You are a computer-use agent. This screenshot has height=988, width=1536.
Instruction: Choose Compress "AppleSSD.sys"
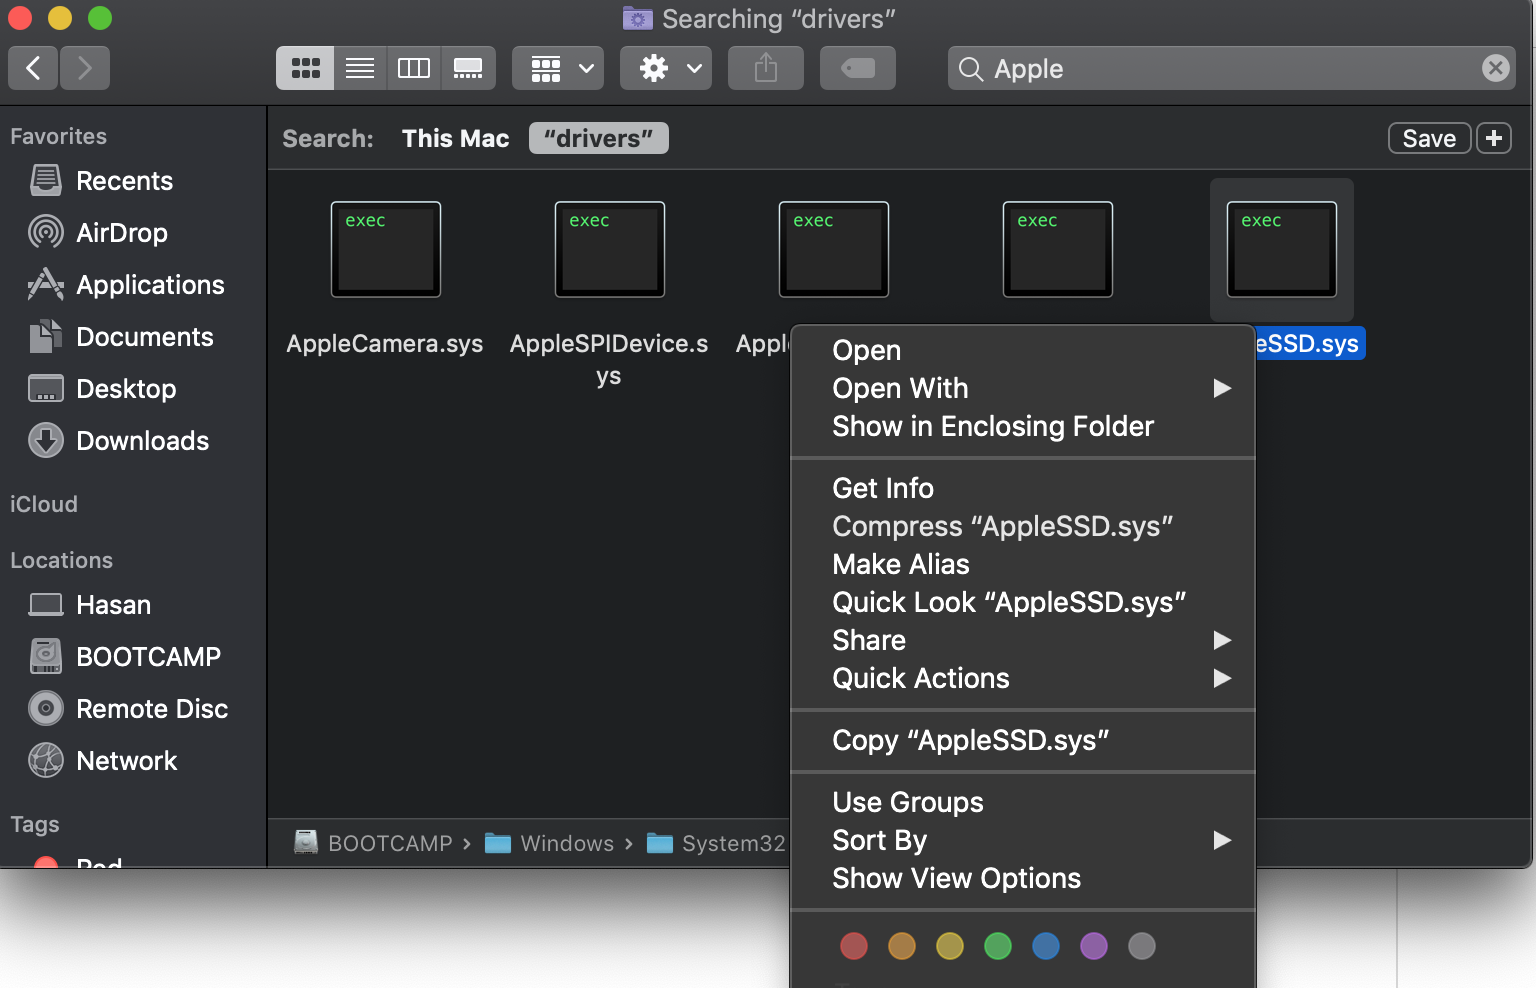coord(1022,526)
